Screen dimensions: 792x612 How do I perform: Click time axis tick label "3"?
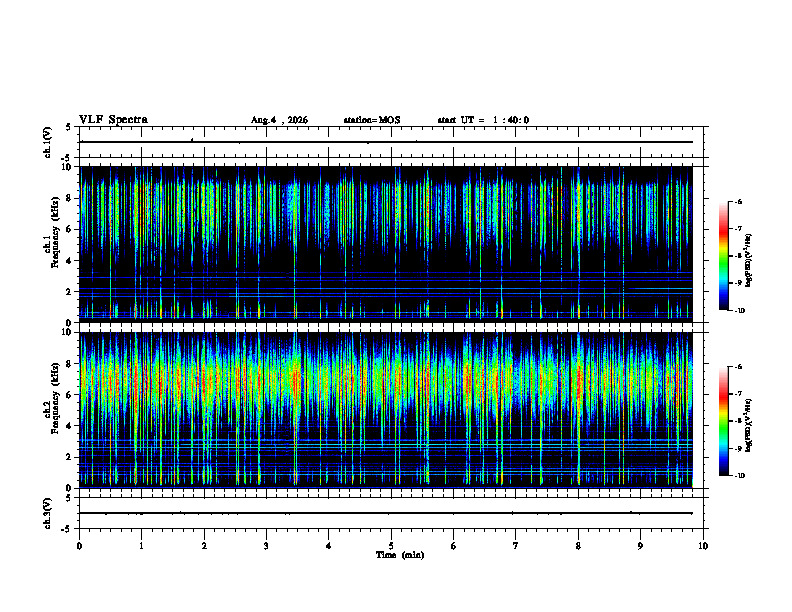pos(266,546)
